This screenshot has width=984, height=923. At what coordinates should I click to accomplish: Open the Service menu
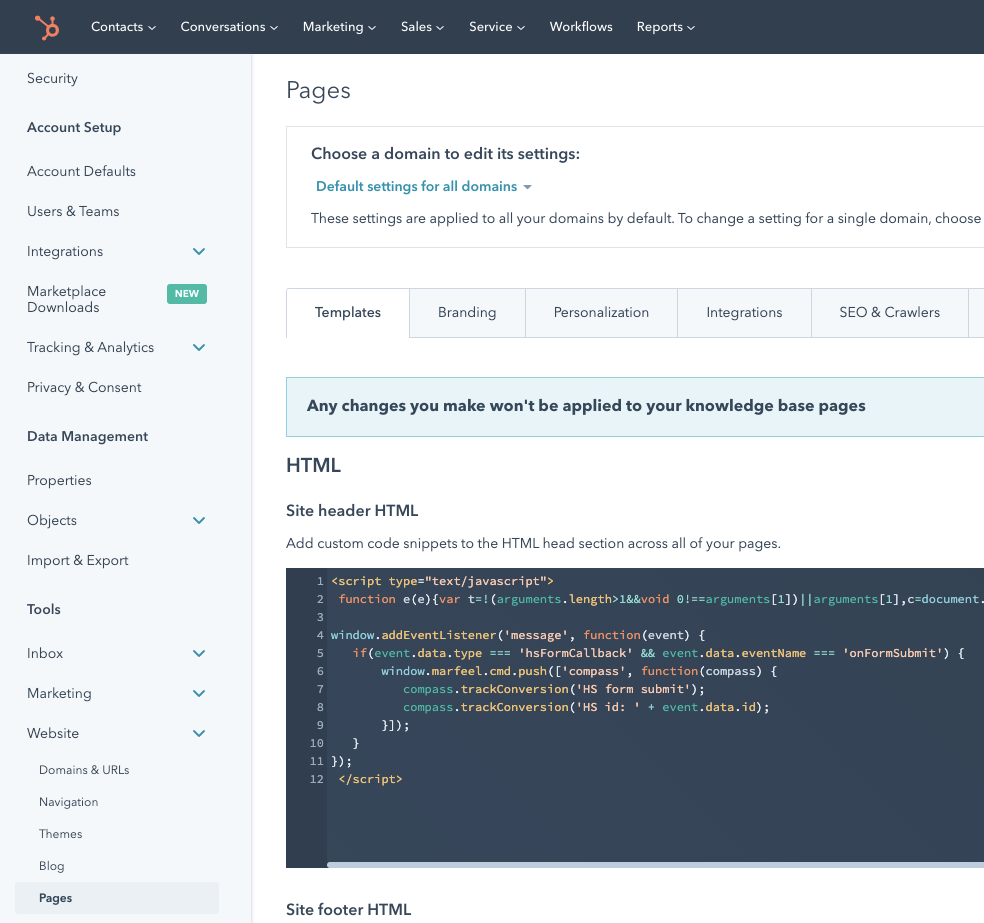[497, 27]
